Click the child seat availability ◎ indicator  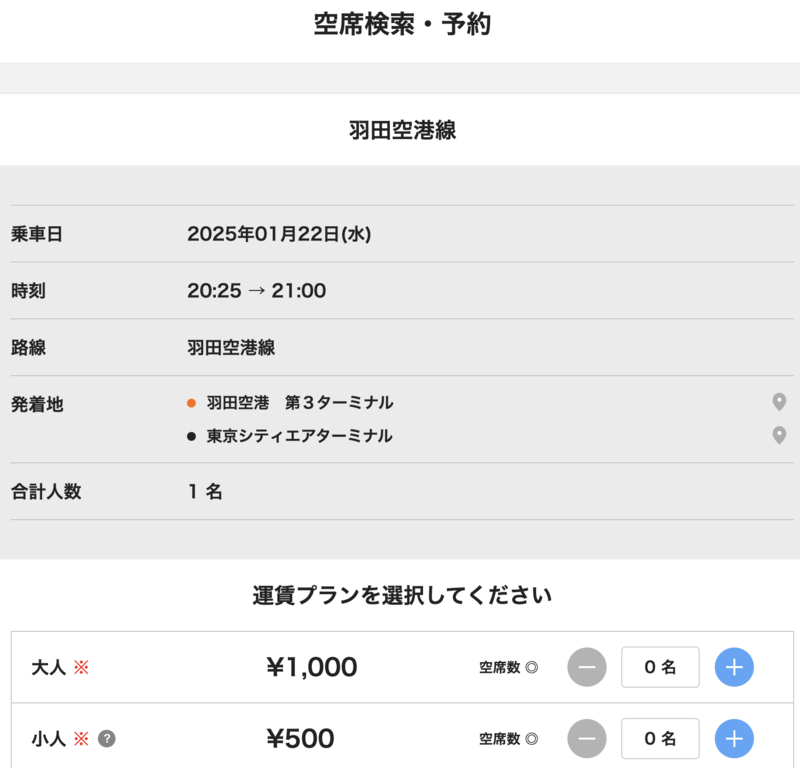coord(532,739)
